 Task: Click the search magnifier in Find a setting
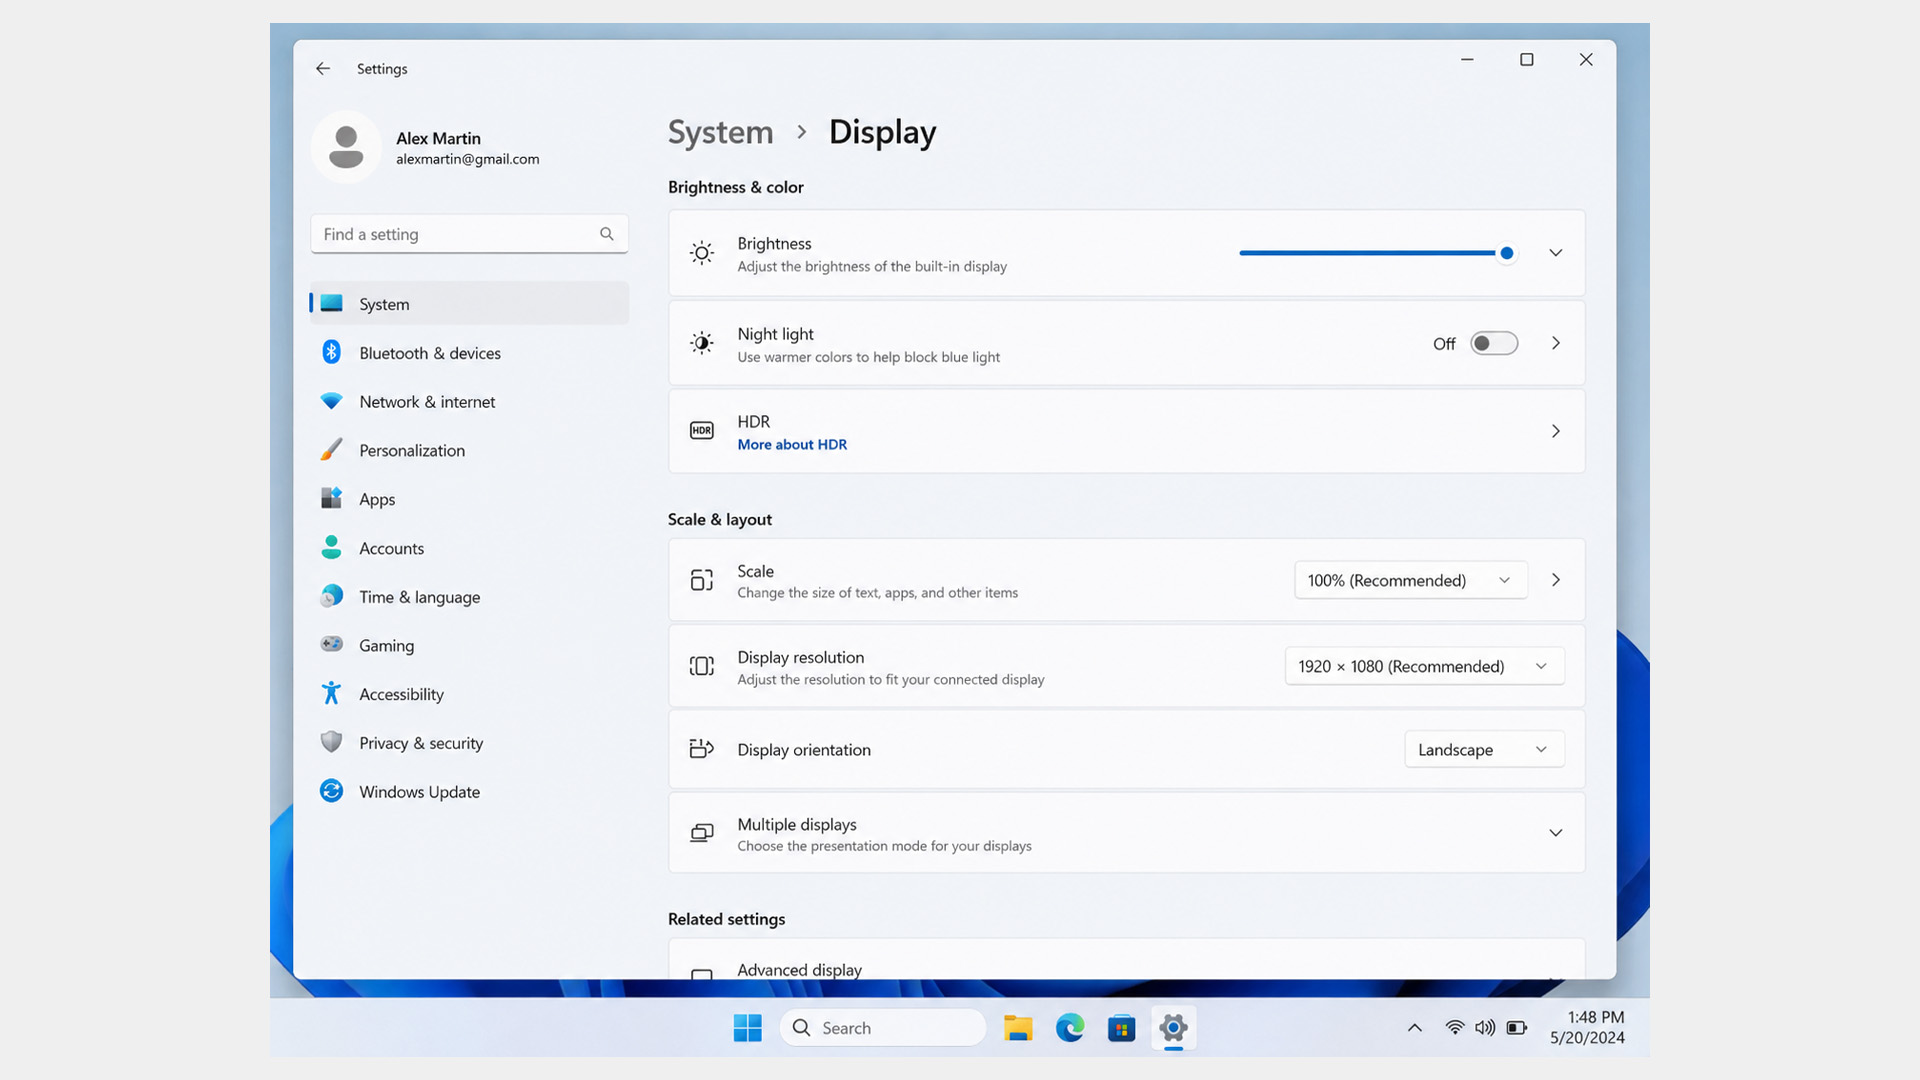click(x=606, y=234)
